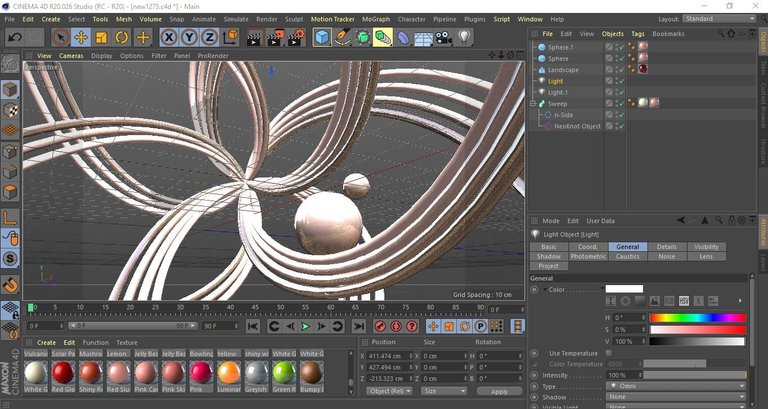768x409 pixels.
Task: Open the Cameras menu in the viewport
Action: click(71, 56)
